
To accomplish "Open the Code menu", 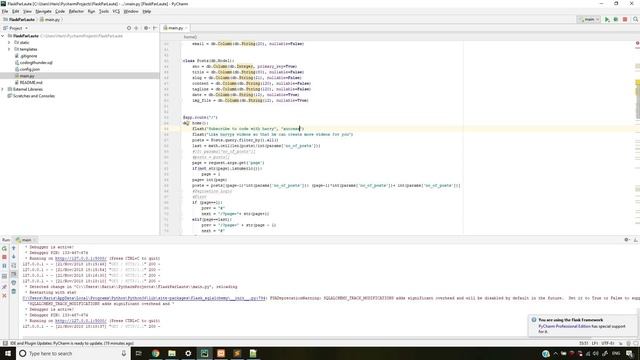I will point(60,11).
